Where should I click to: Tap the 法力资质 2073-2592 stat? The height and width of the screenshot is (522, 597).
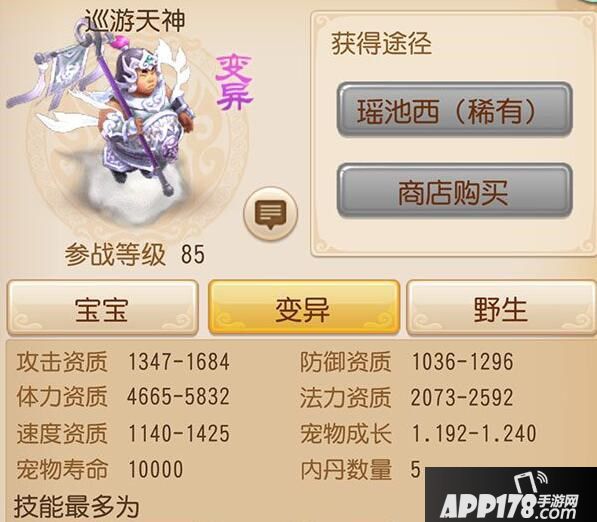[407, 397]
